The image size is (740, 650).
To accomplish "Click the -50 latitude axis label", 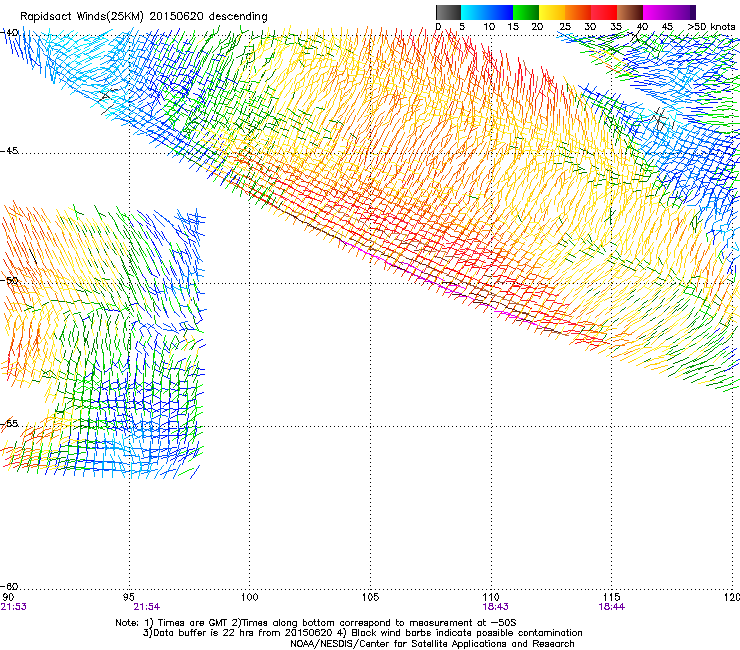I will (9, 280).
